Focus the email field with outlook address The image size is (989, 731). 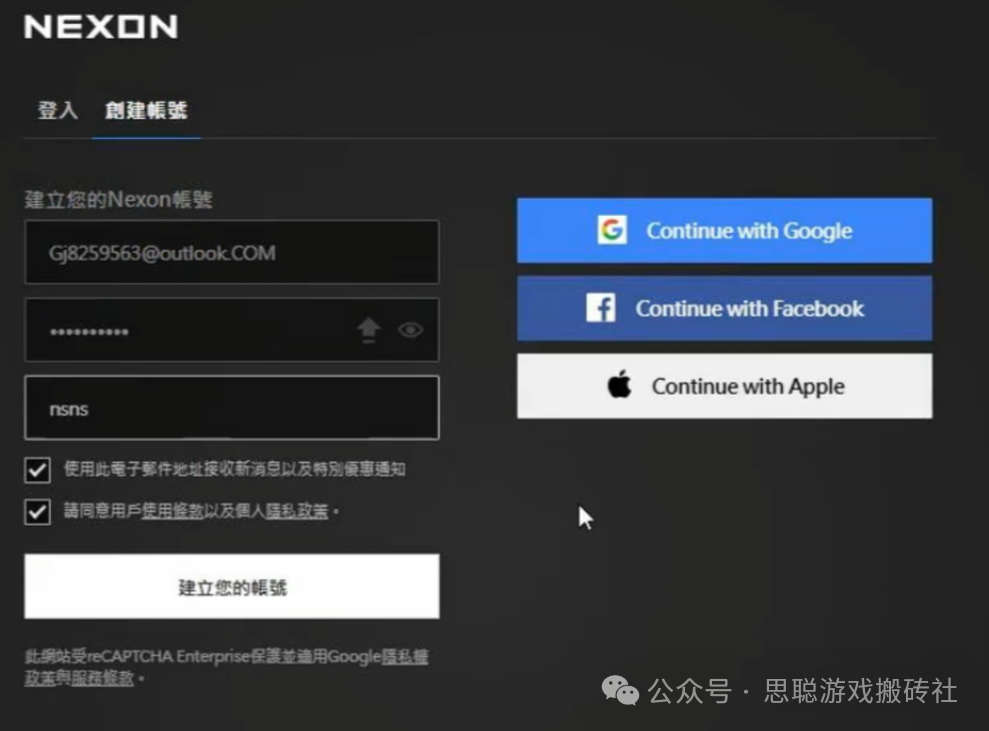pos(231,252)
